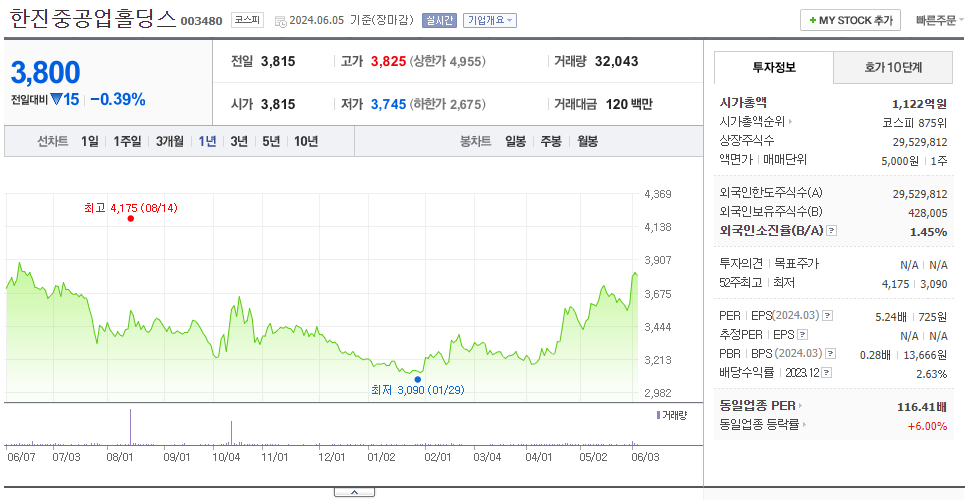968x500 pixels.
Task: Switch to the 호가10단계 tab
Action: [893, 67]
